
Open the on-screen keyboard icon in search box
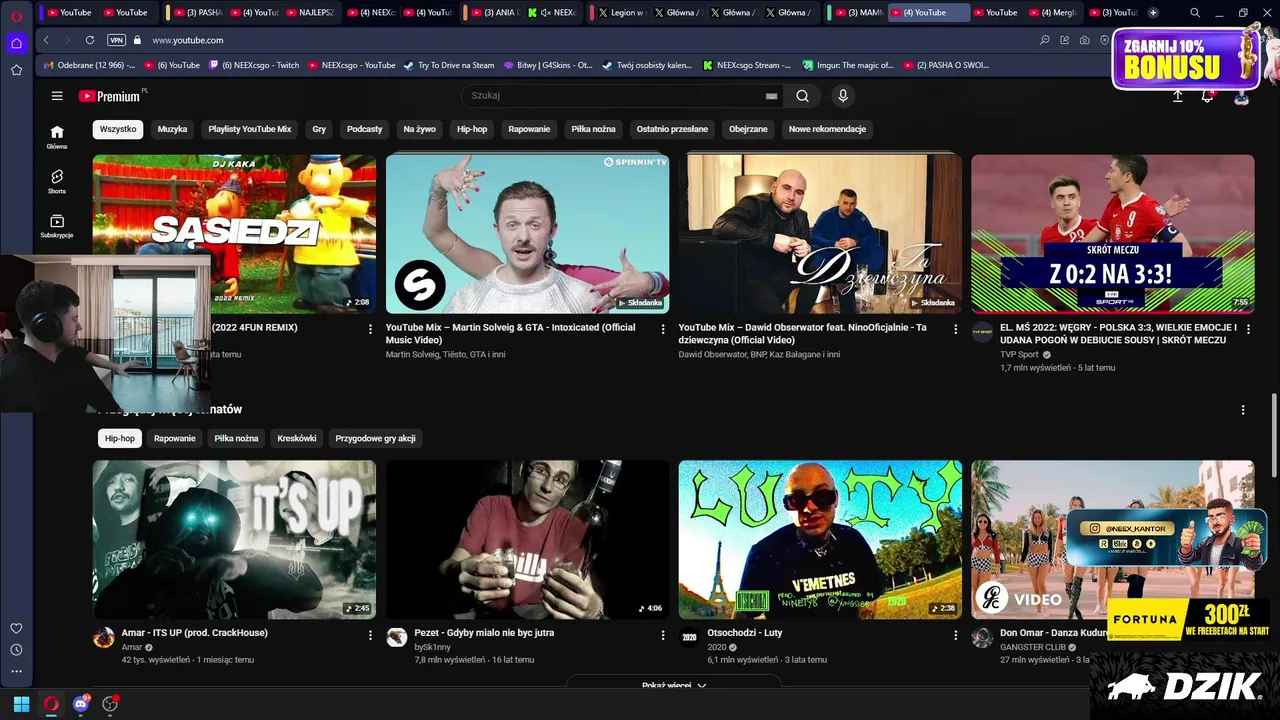coord(771,96)
